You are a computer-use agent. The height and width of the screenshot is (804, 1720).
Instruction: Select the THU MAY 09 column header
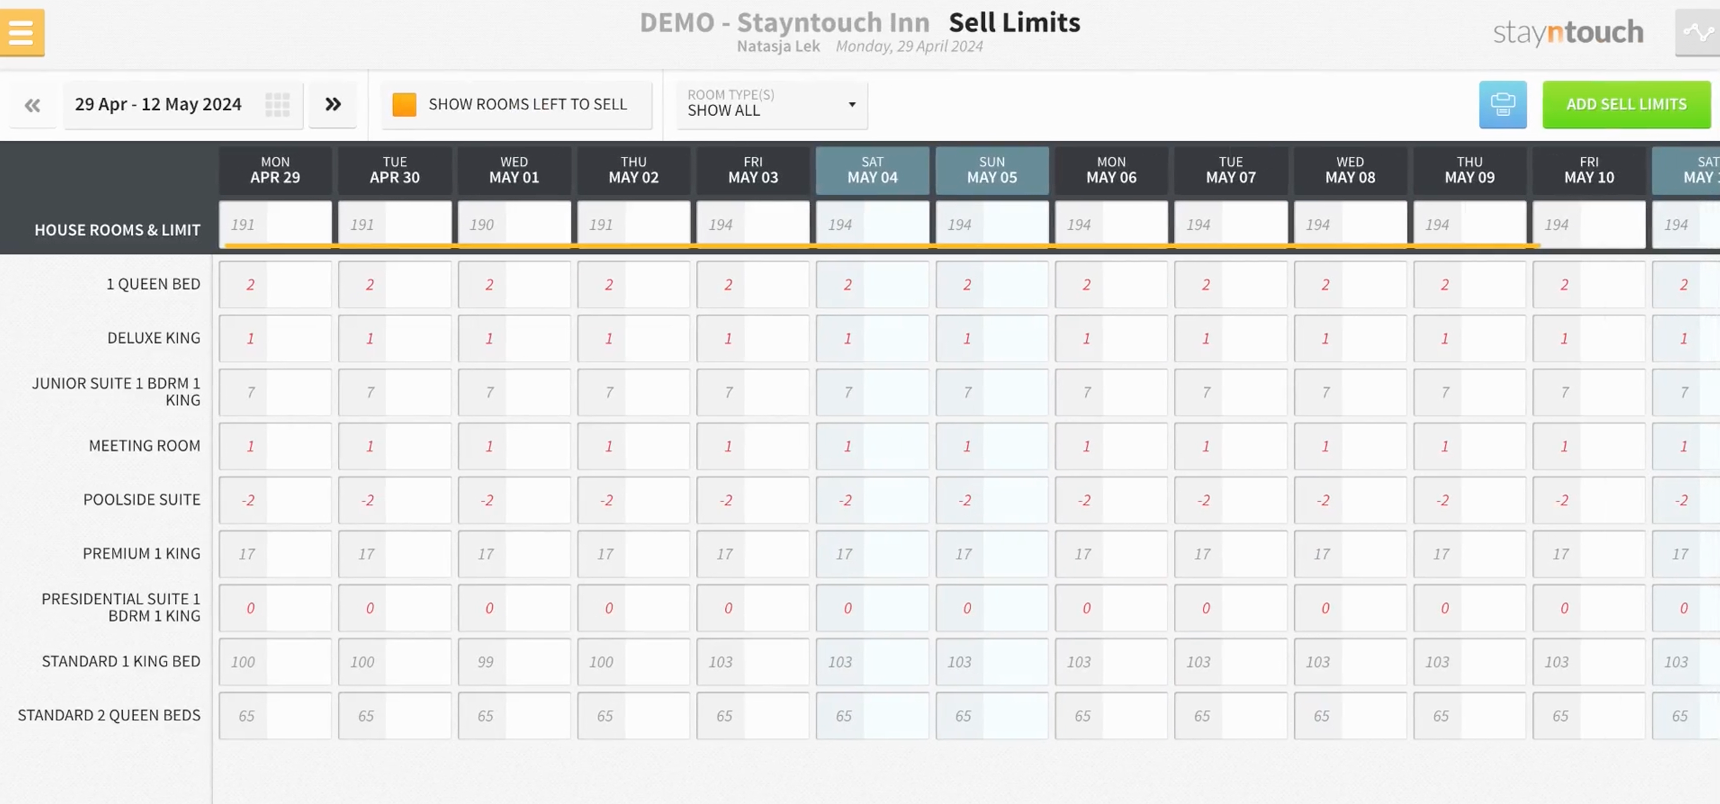point(1469,170)
